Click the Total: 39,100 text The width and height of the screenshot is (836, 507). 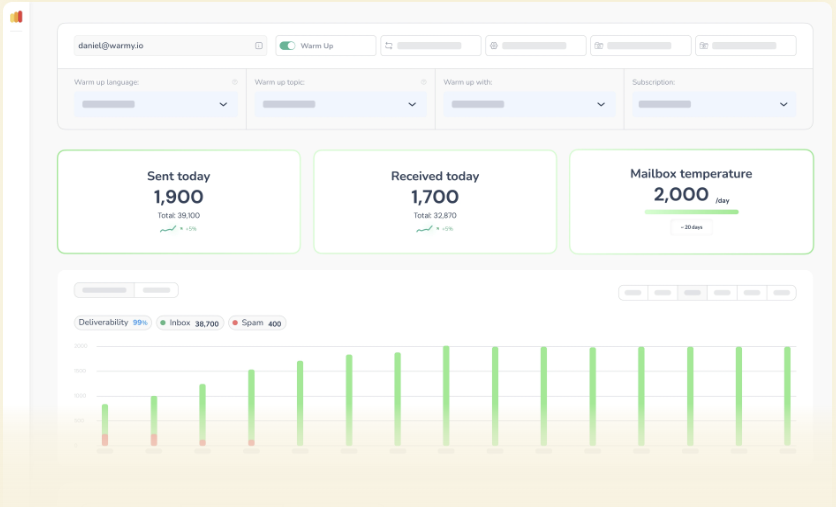coord(179,215)
